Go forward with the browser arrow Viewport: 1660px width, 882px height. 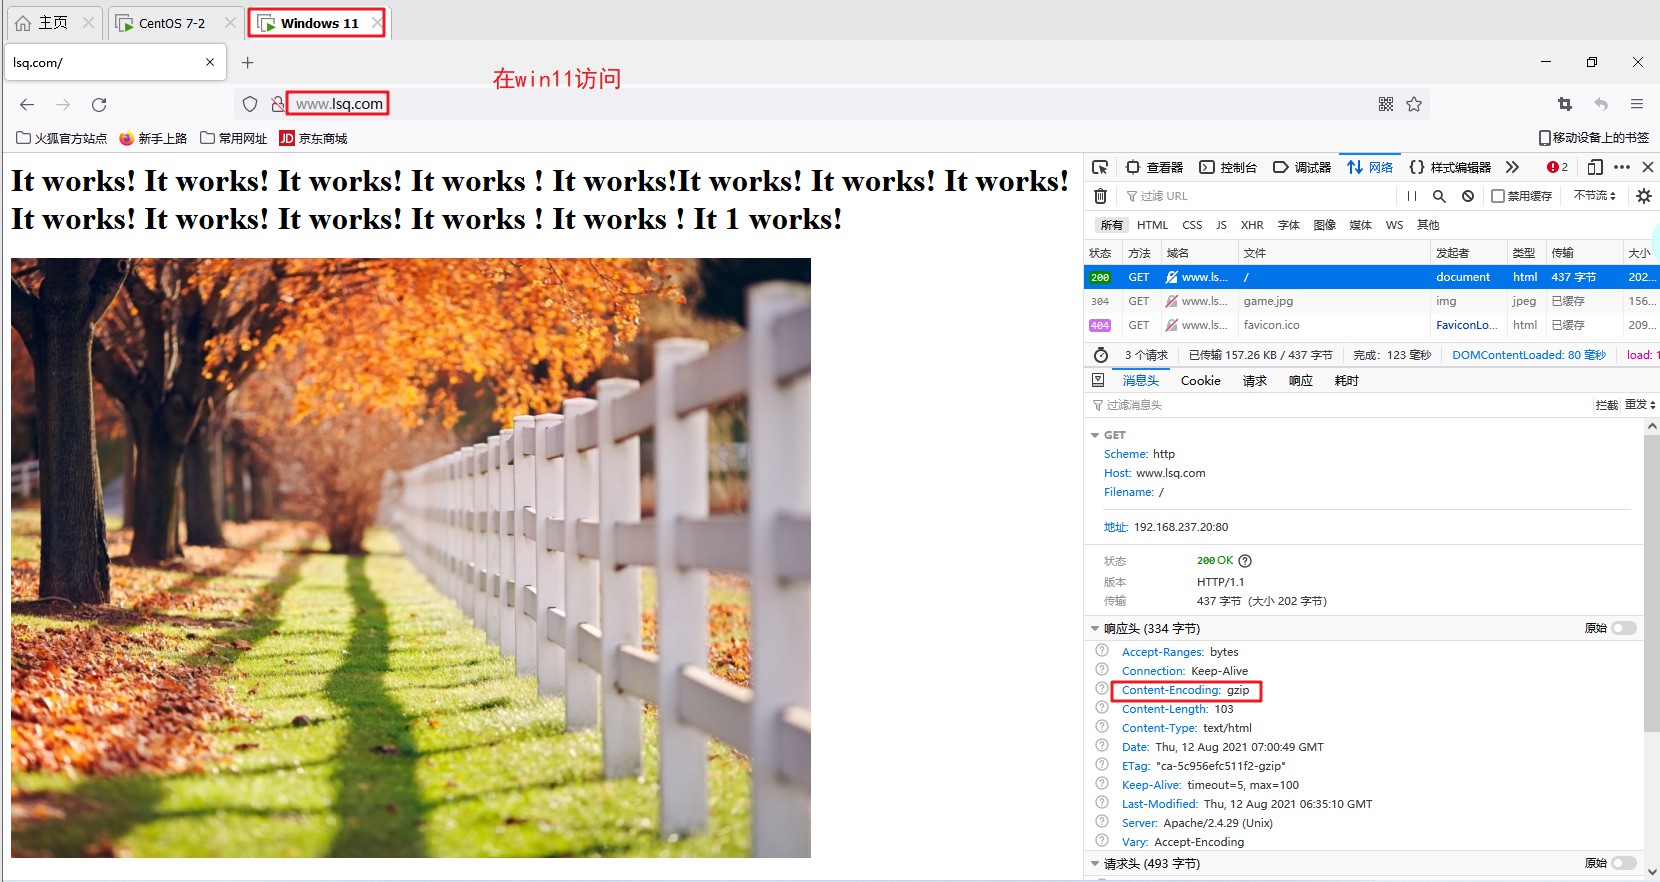pos(63,104)
